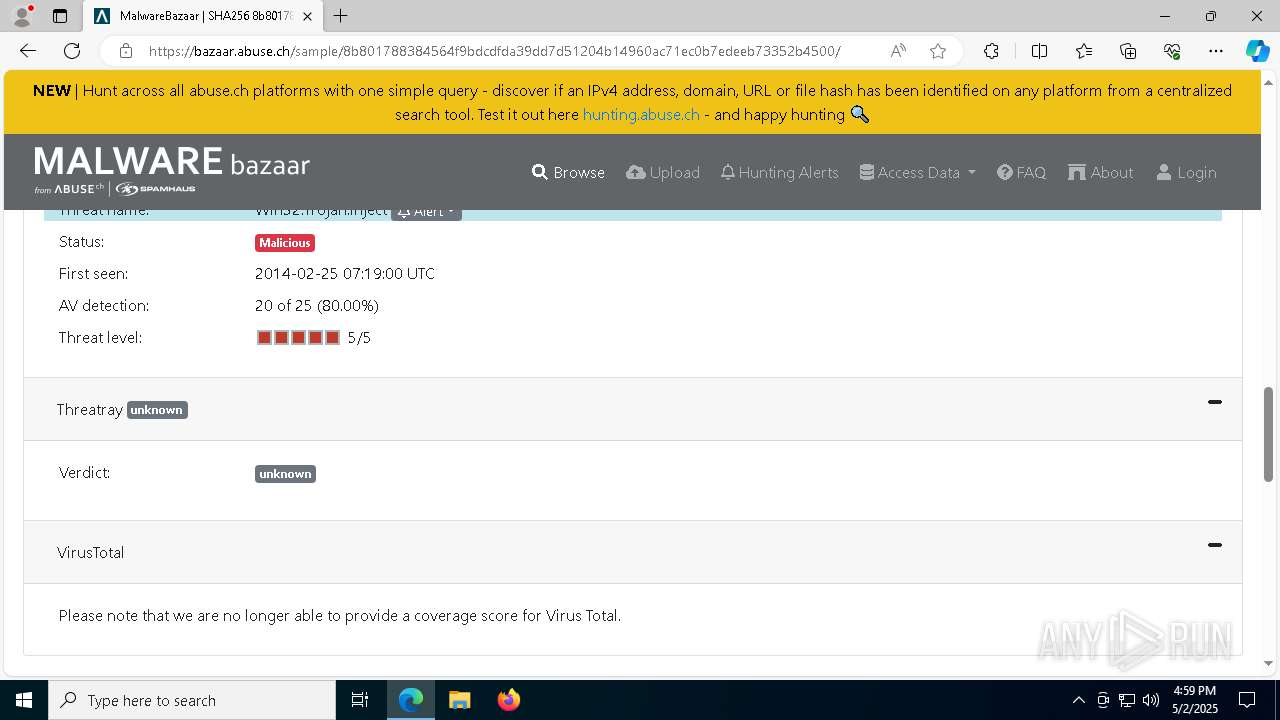The image size is (1280, 720).
Task: Expand Access Data dropdown
Action: [x=917, y=172]
